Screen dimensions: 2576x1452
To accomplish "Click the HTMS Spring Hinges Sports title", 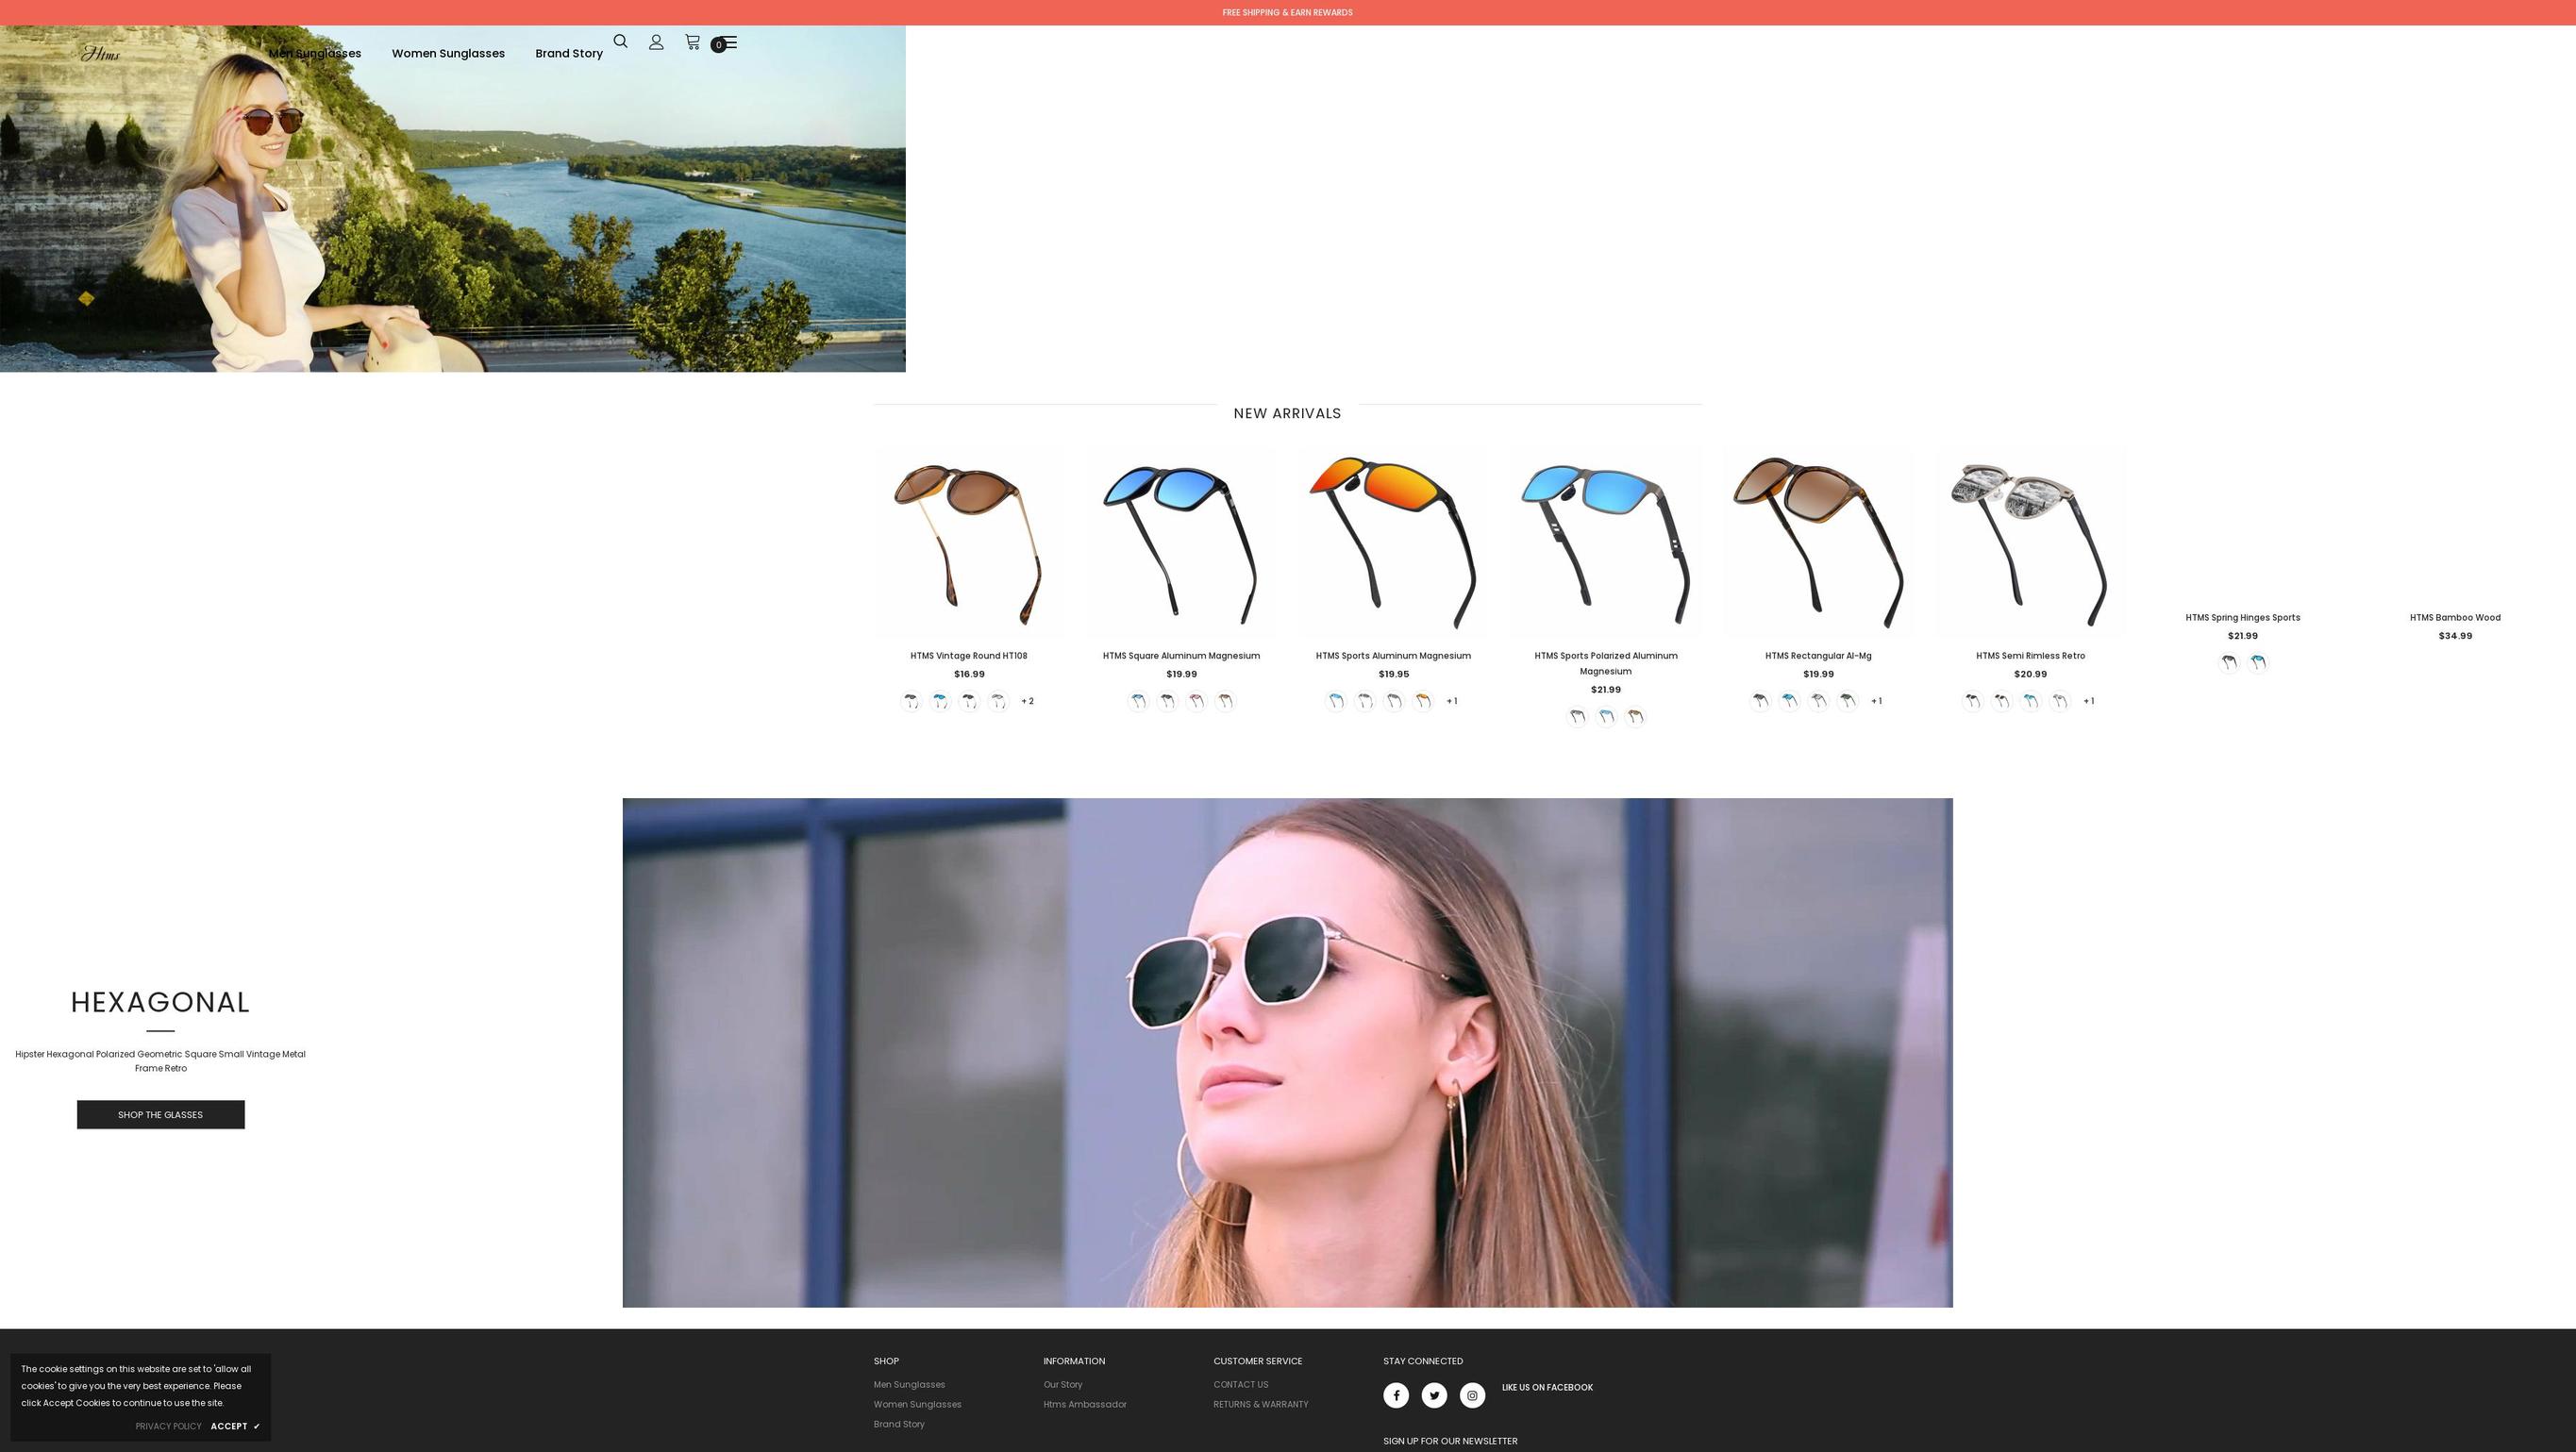I will click(x=2242, y=618).
